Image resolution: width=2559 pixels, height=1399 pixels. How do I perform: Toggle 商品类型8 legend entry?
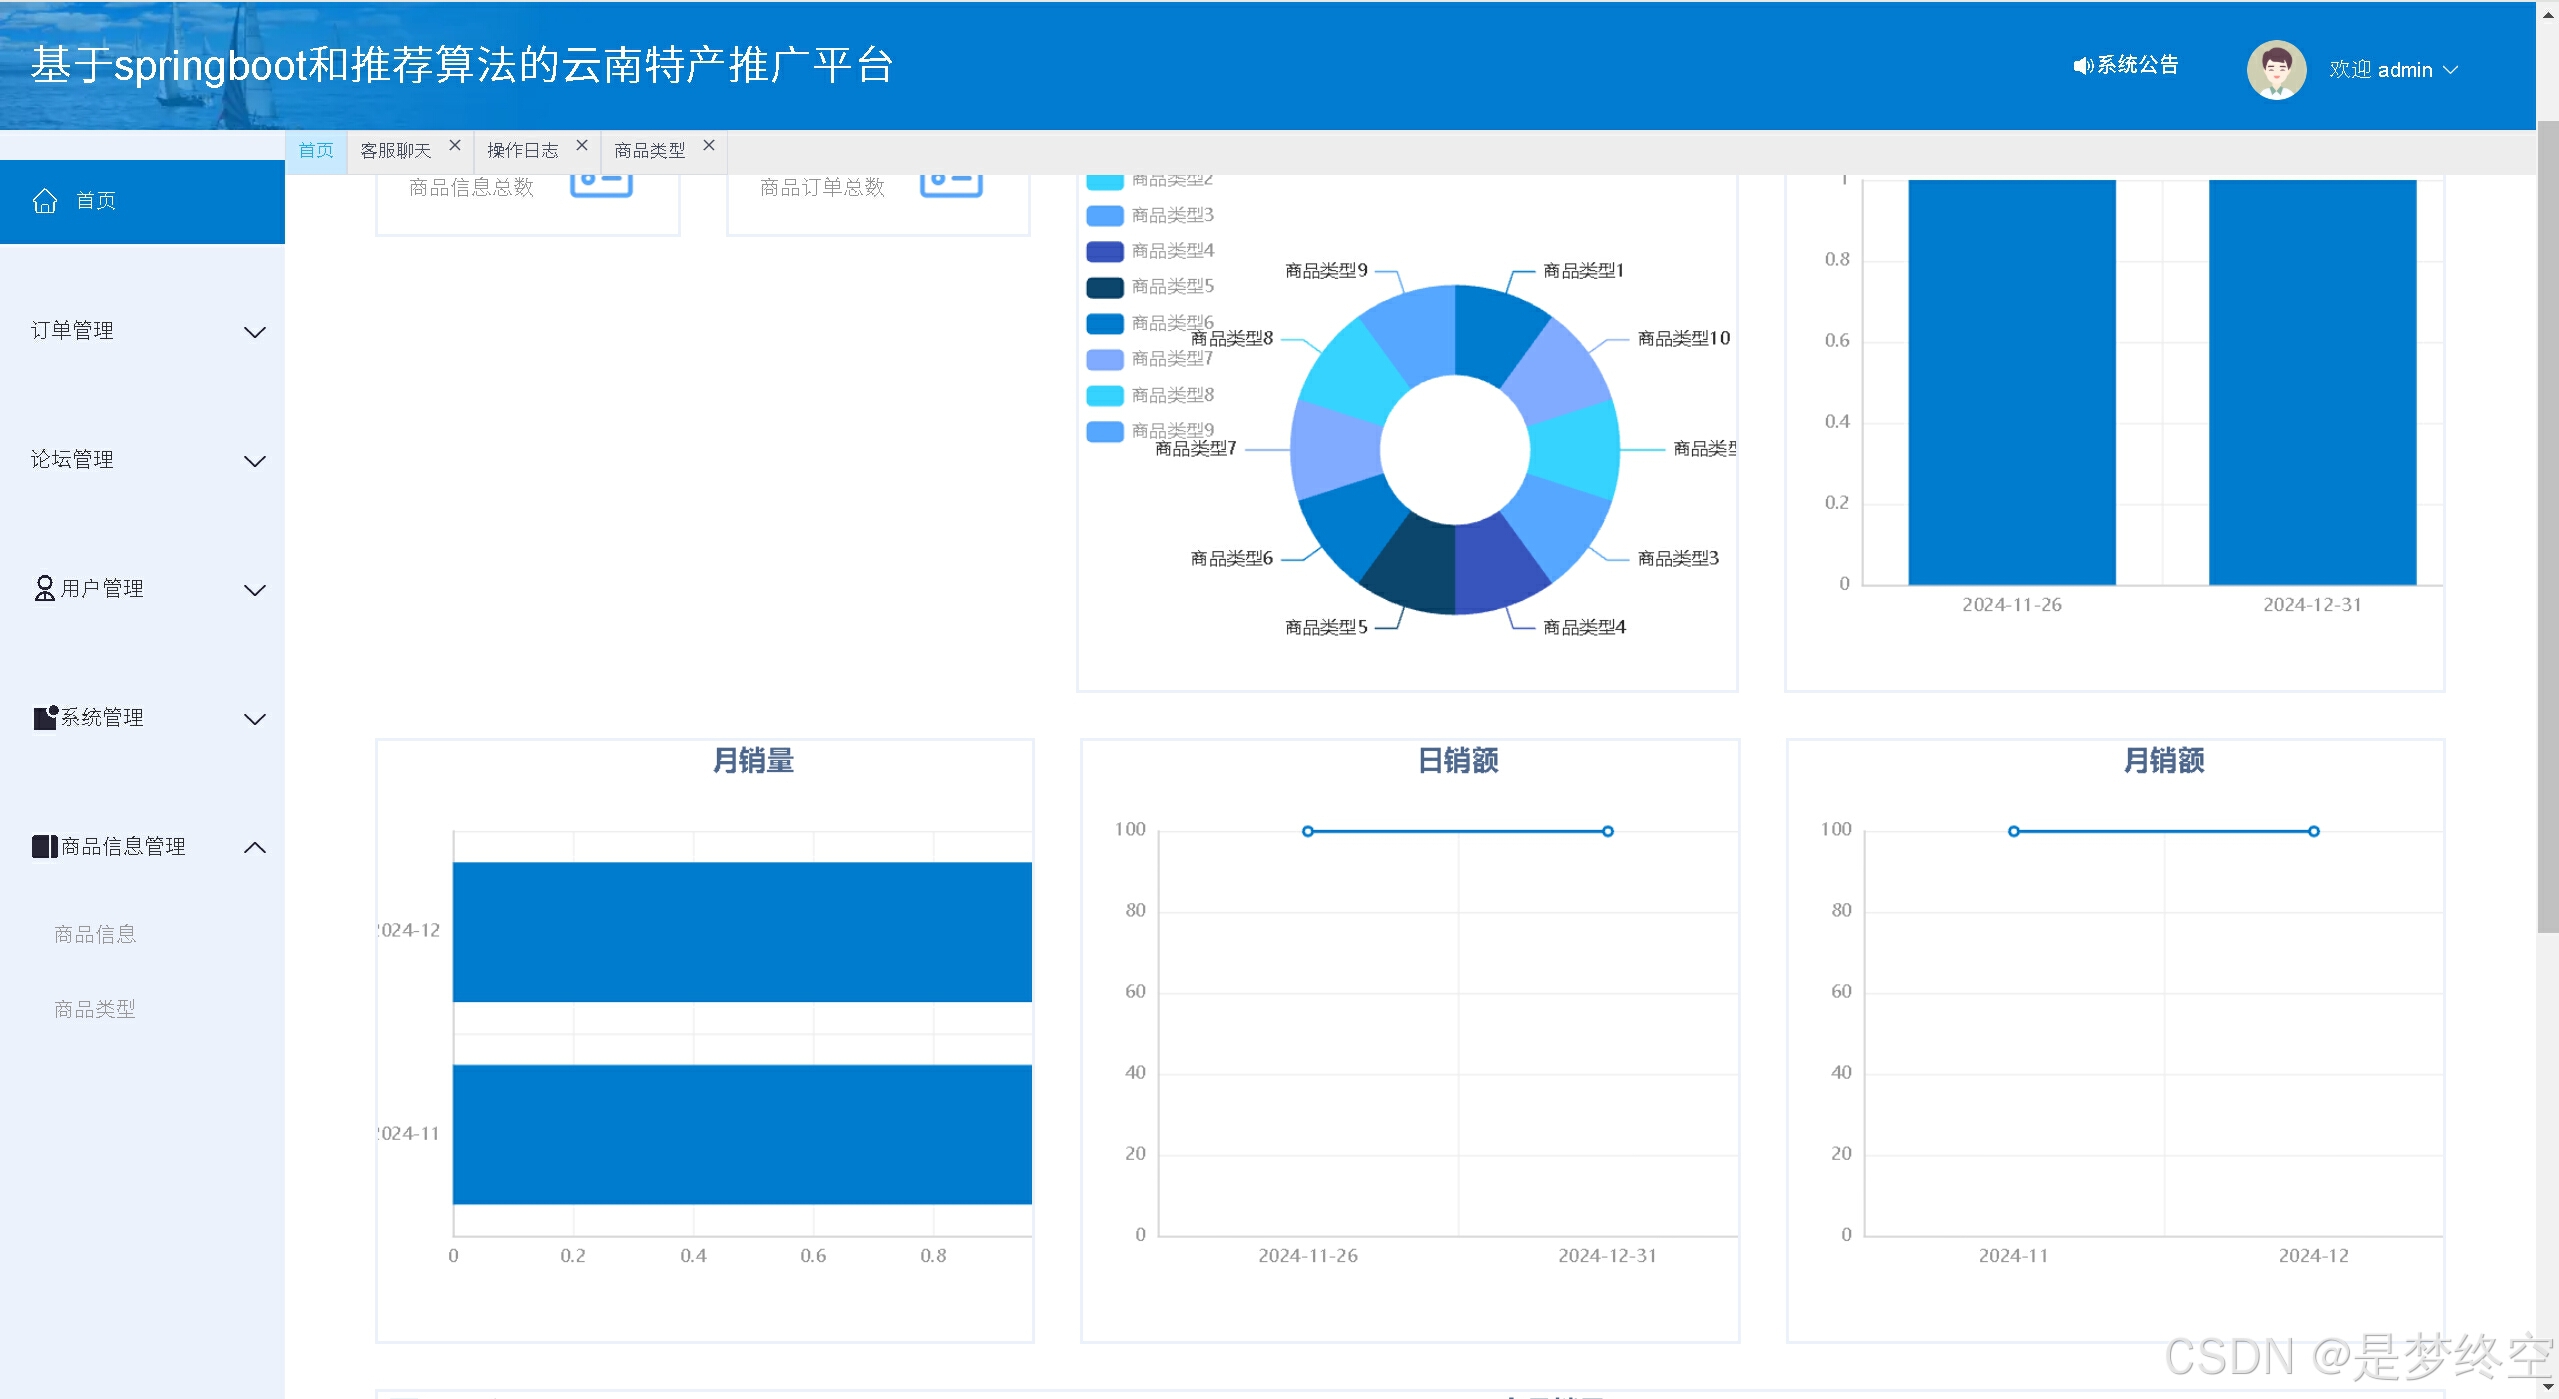point(1172,395)
